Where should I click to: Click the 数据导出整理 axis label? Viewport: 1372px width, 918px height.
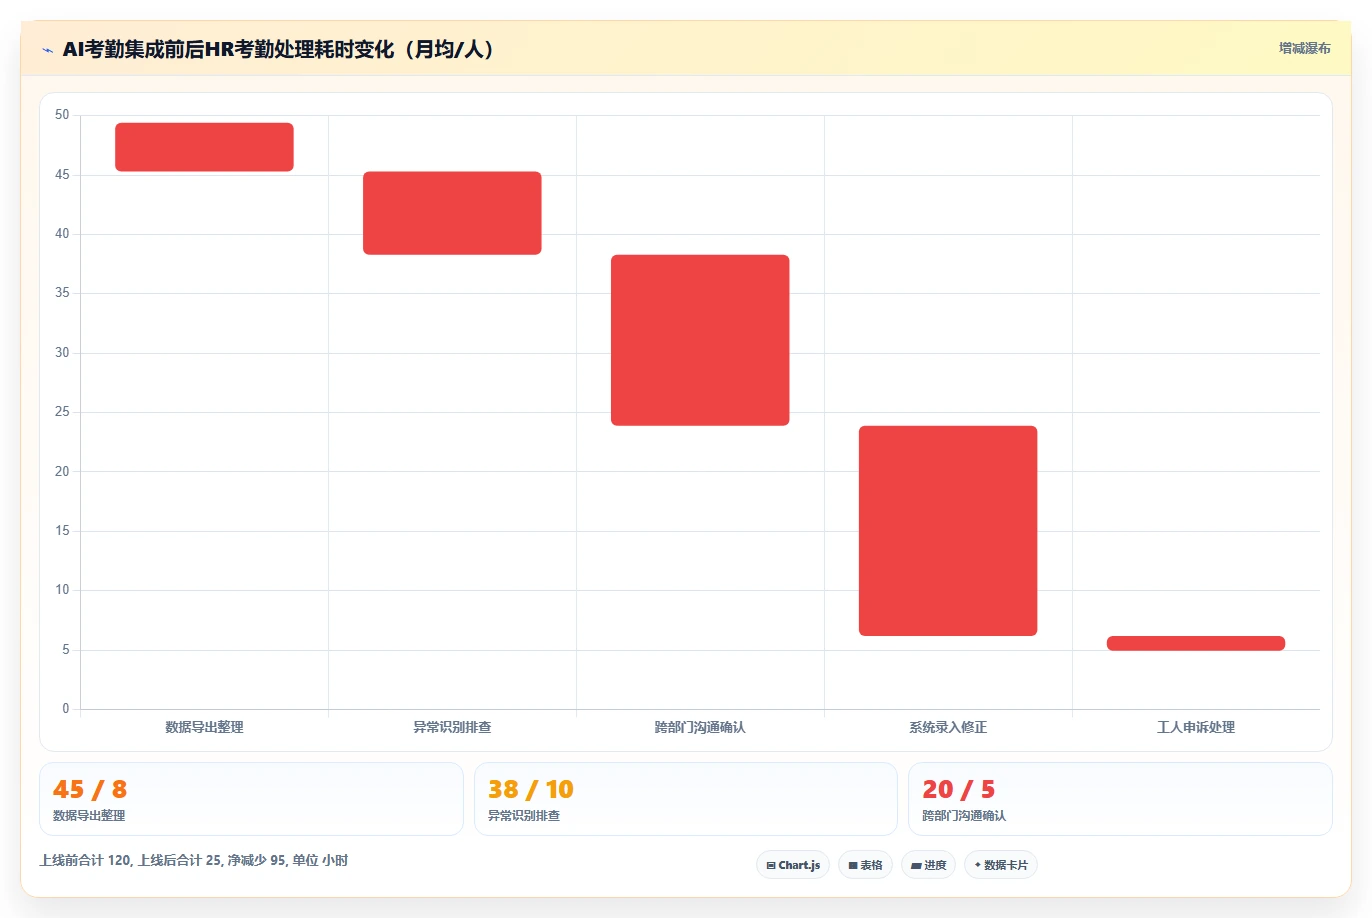204,727
